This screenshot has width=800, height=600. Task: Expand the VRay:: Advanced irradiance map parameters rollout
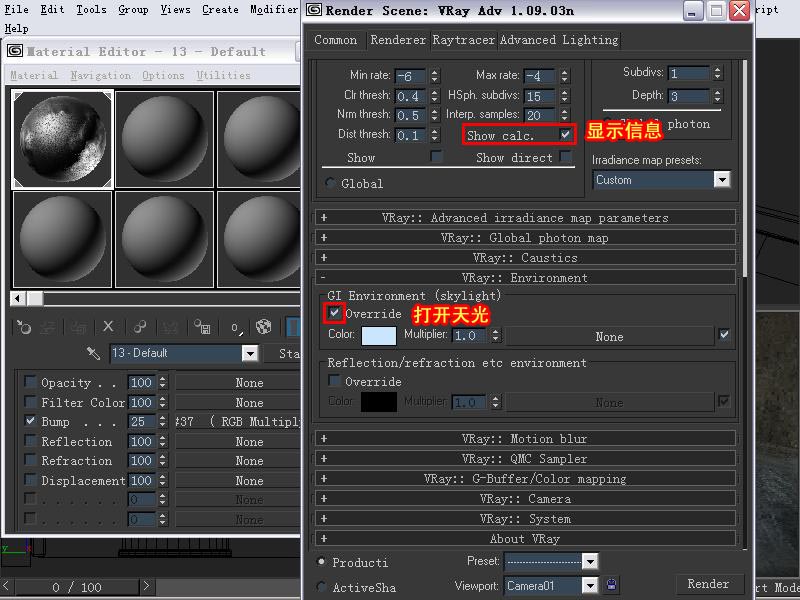526,218
